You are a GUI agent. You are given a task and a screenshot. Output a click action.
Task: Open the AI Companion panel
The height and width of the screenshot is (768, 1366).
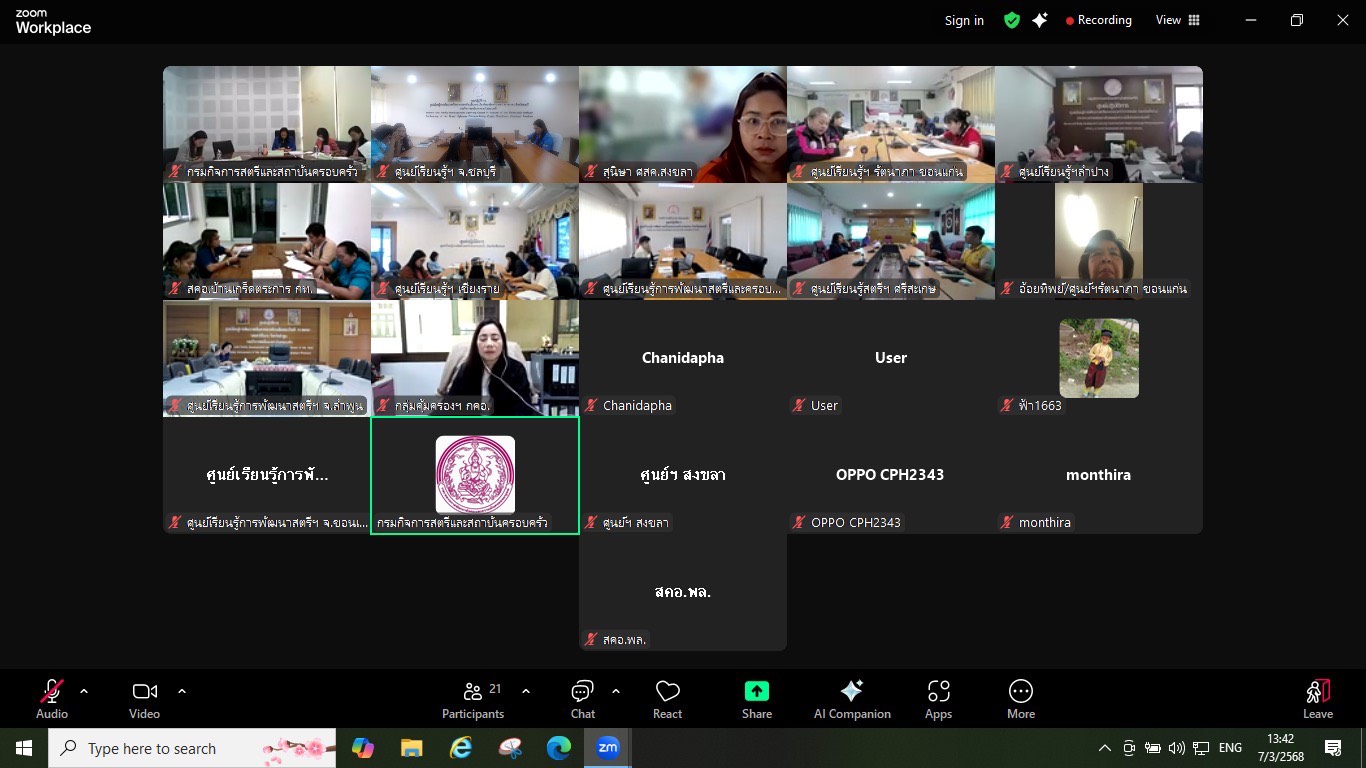tap(852, 698)
